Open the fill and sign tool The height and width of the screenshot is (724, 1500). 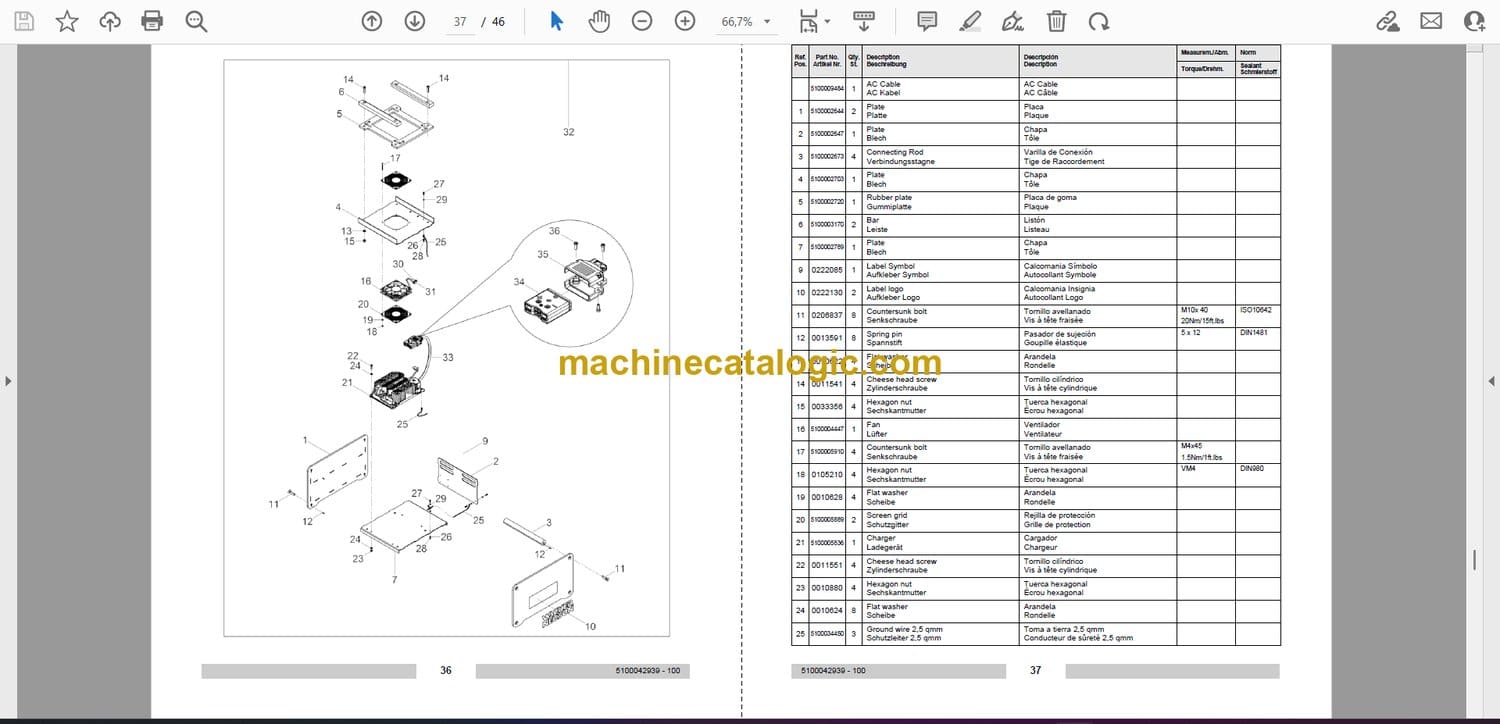1013,21
